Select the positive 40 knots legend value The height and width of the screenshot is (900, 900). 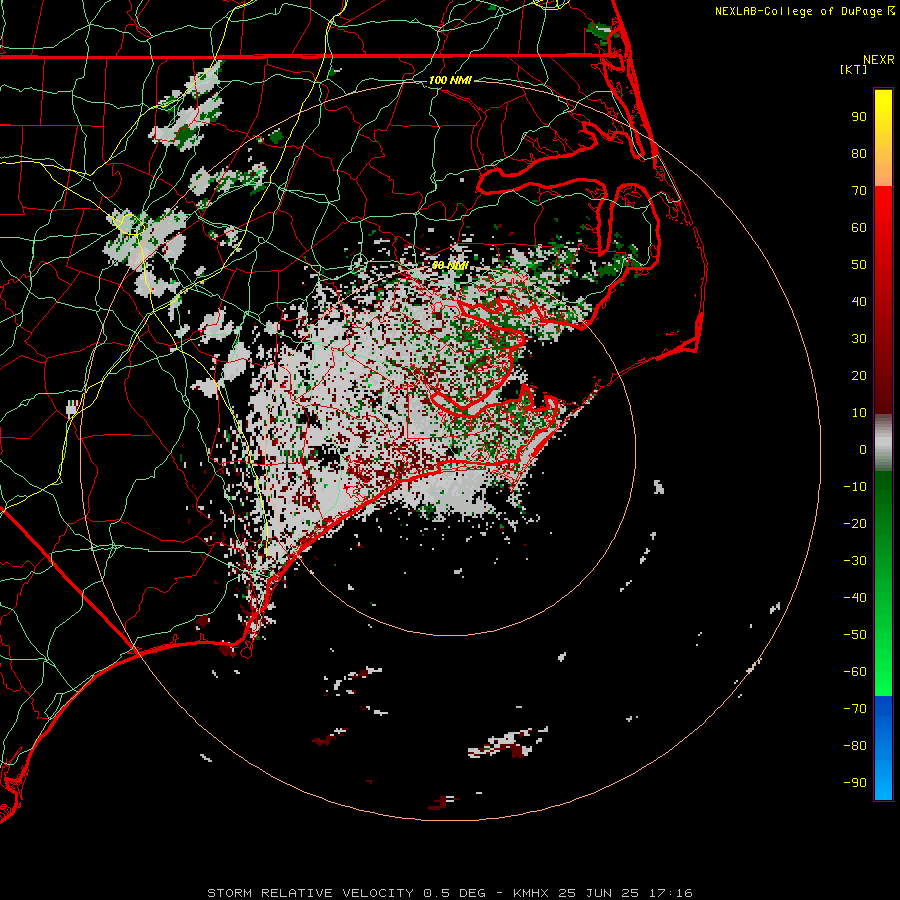point(859,301)
